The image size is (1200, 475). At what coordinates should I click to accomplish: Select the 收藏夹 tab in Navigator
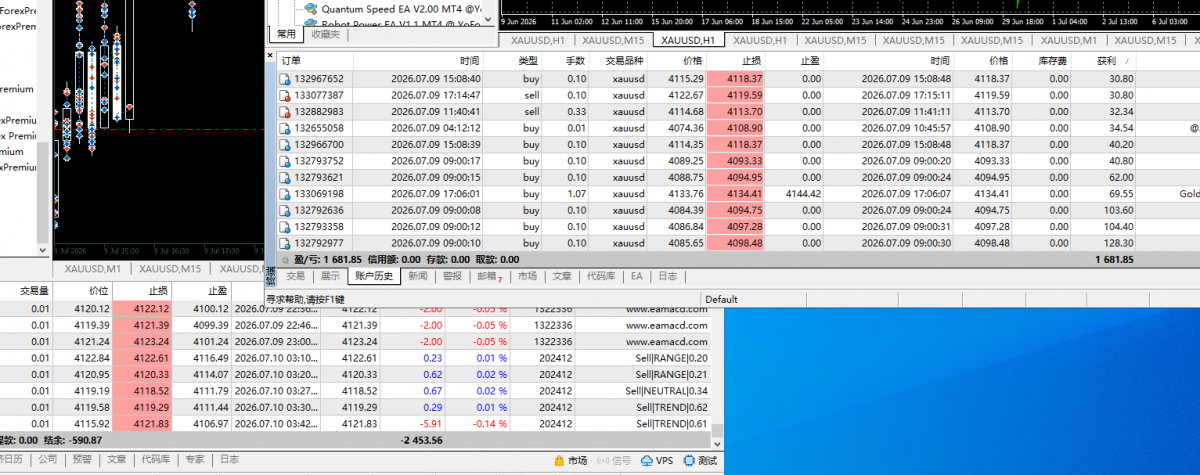coord(325,34)
